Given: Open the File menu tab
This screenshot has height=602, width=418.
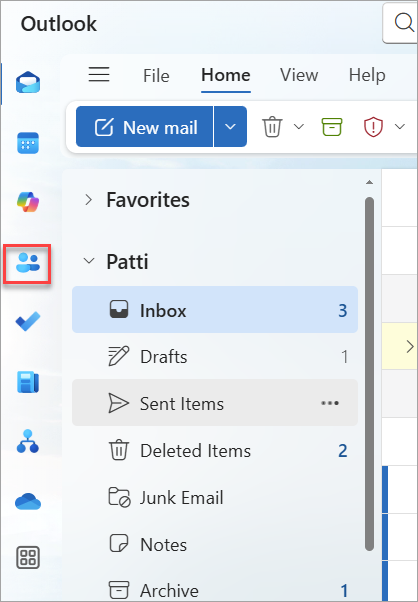Looking at the screenshot, I should [156, 76].
